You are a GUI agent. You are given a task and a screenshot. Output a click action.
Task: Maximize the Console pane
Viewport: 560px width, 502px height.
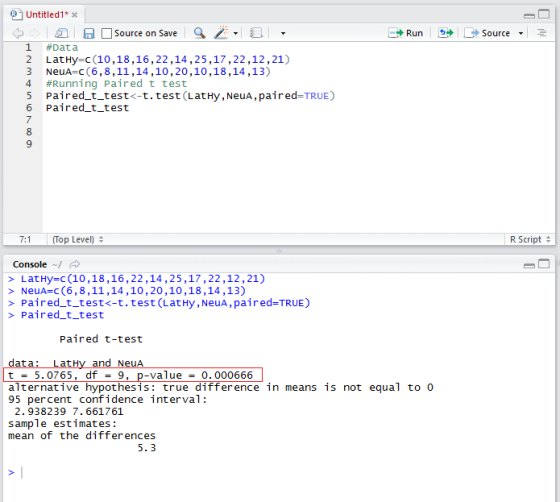click(544, 264)
